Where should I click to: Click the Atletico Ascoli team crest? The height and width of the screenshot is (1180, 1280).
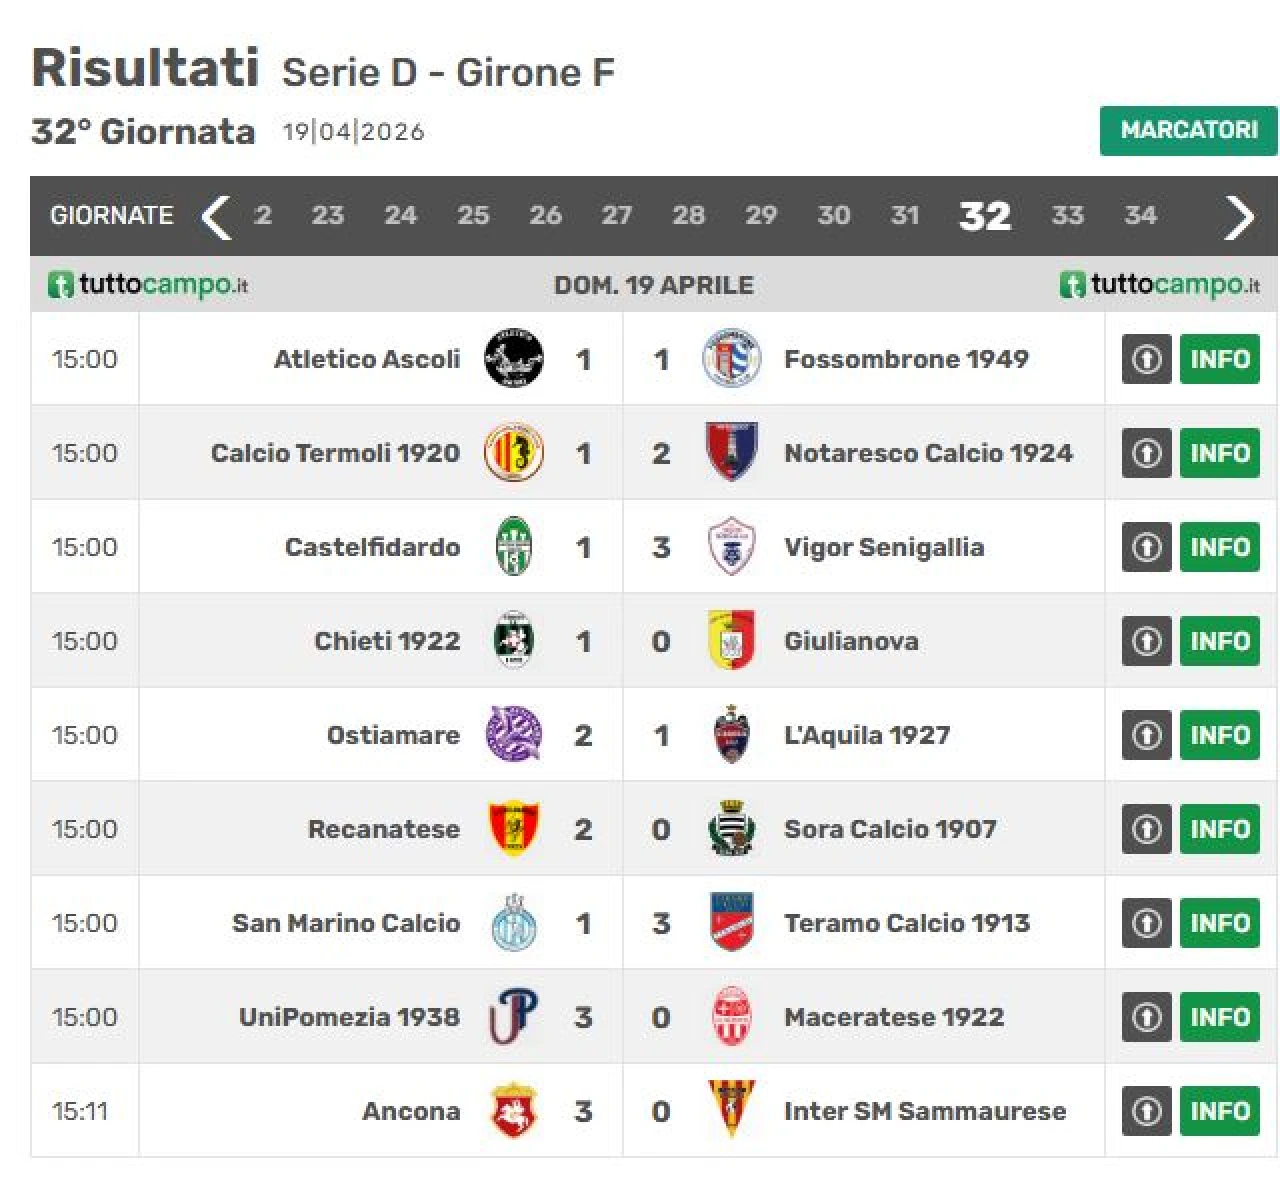514,359
